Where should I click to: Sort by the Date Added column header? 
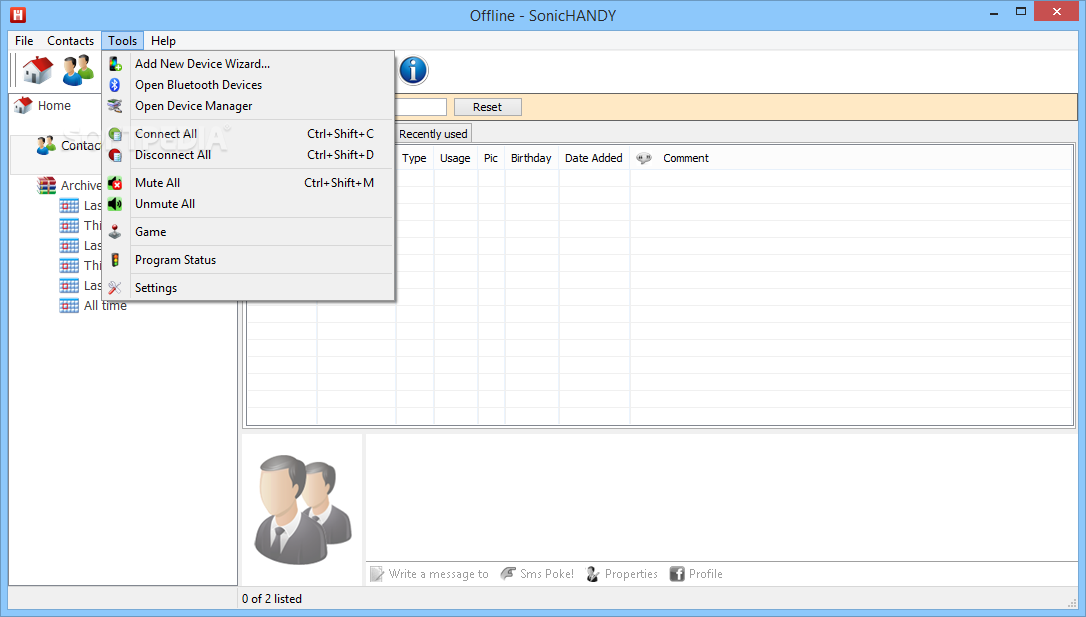coord(594,158)
